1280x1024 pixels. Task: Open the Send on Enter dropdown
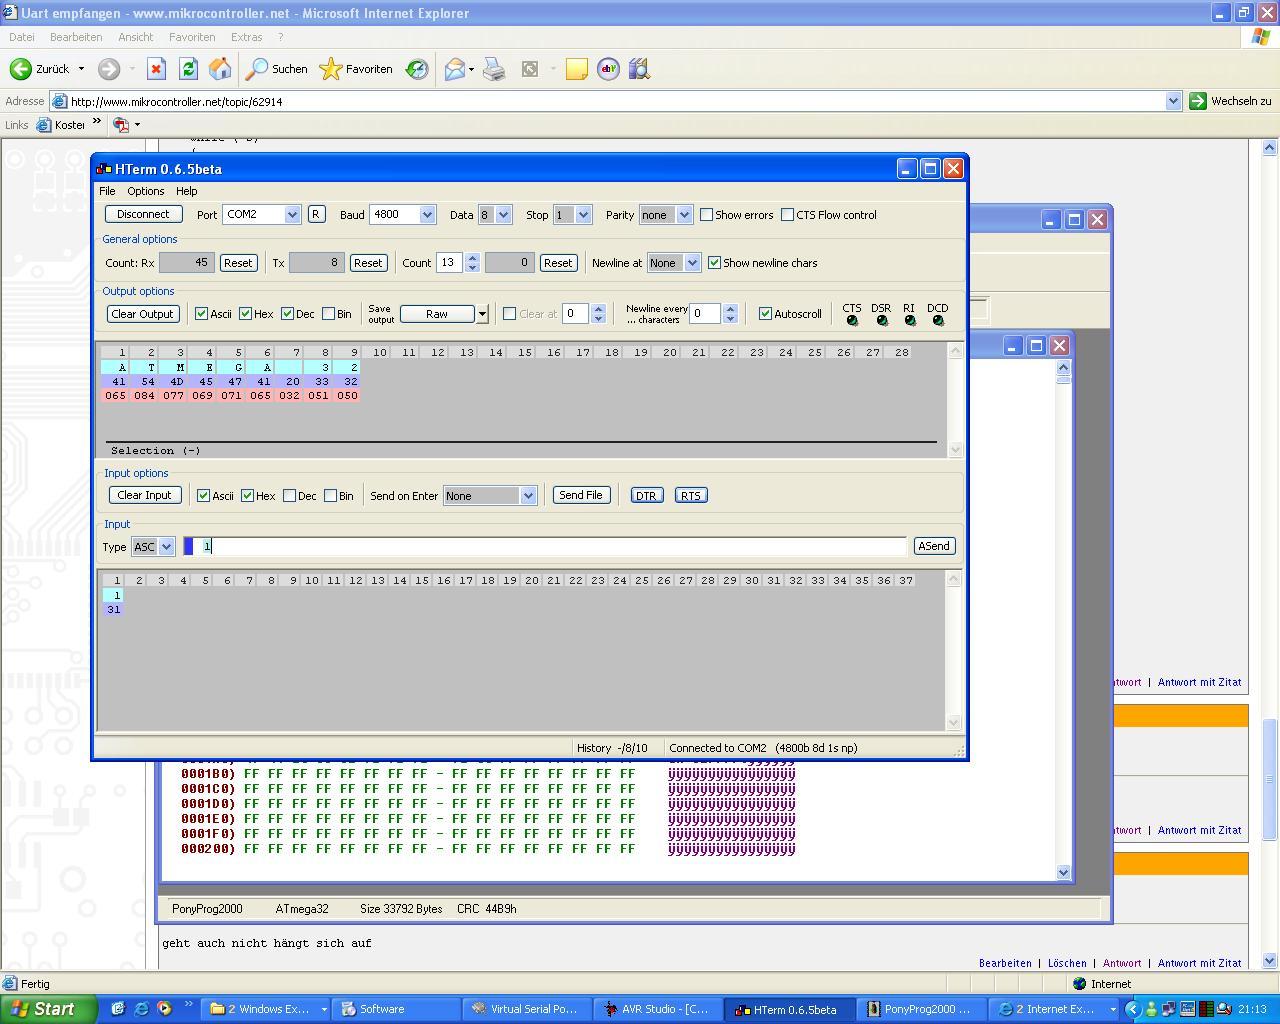coord(528,496)
